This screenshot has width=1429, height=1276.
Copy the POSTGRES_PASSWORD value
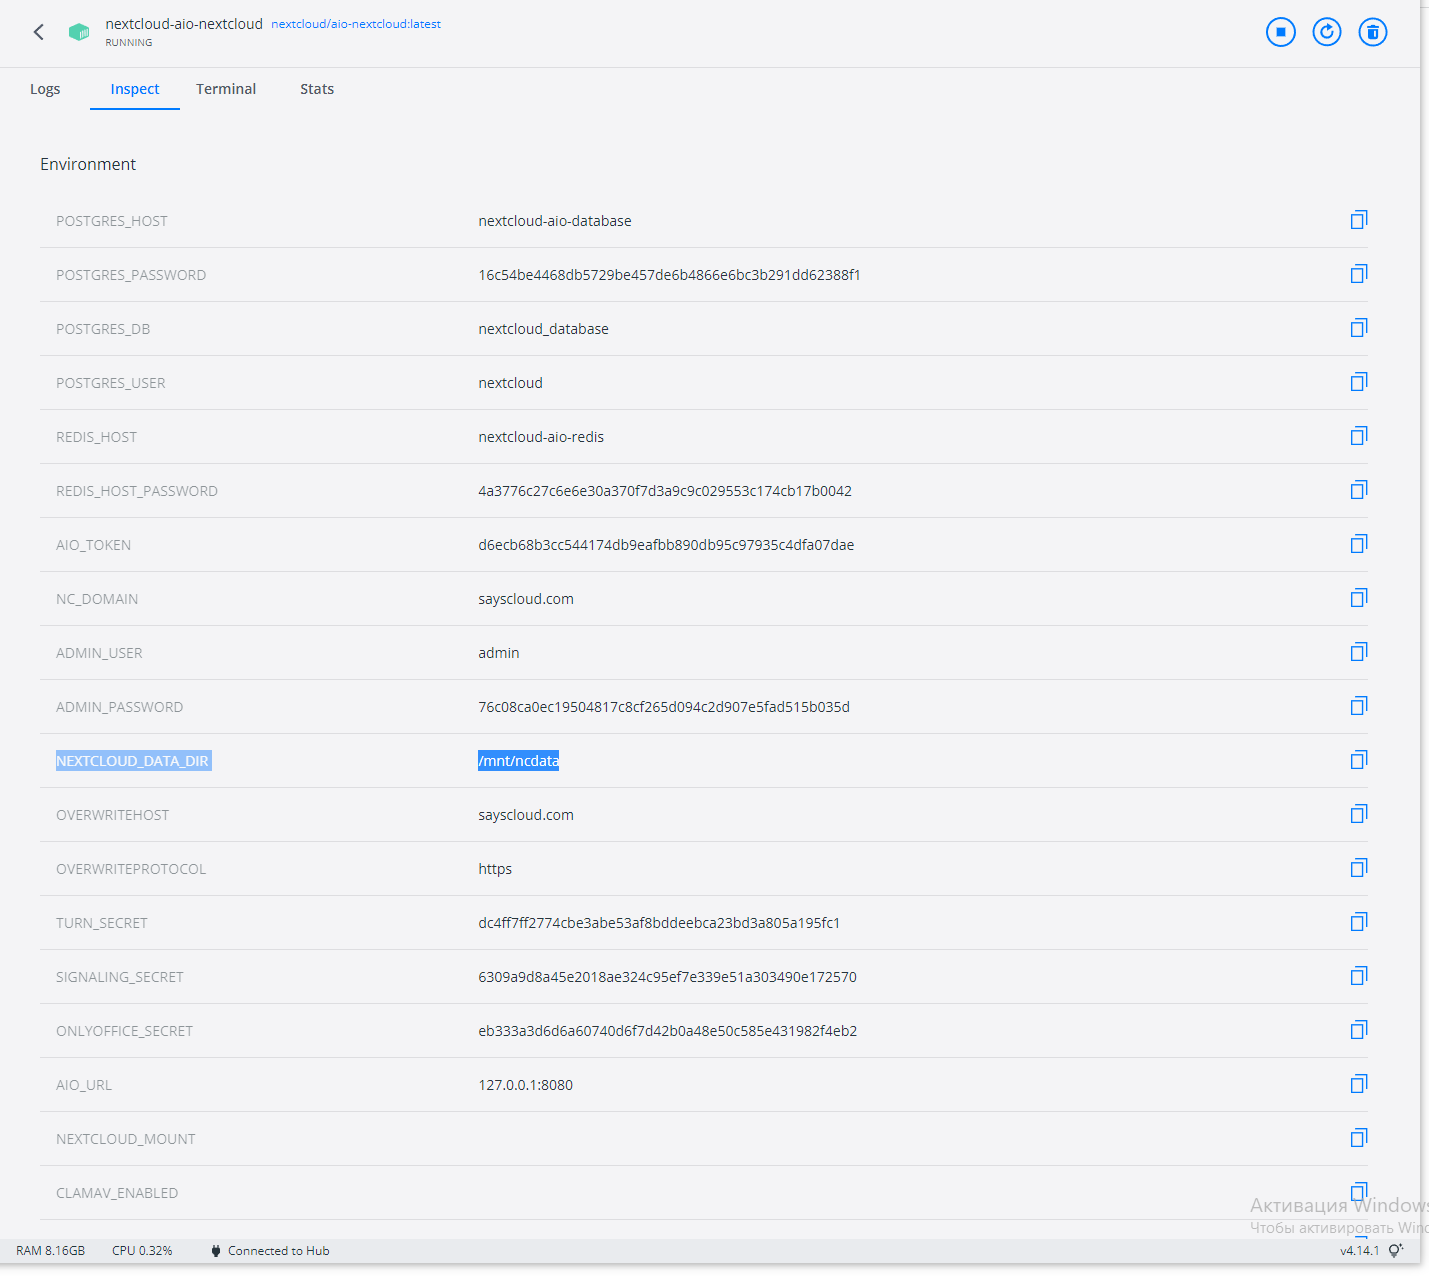click(x=1359, y=274)
